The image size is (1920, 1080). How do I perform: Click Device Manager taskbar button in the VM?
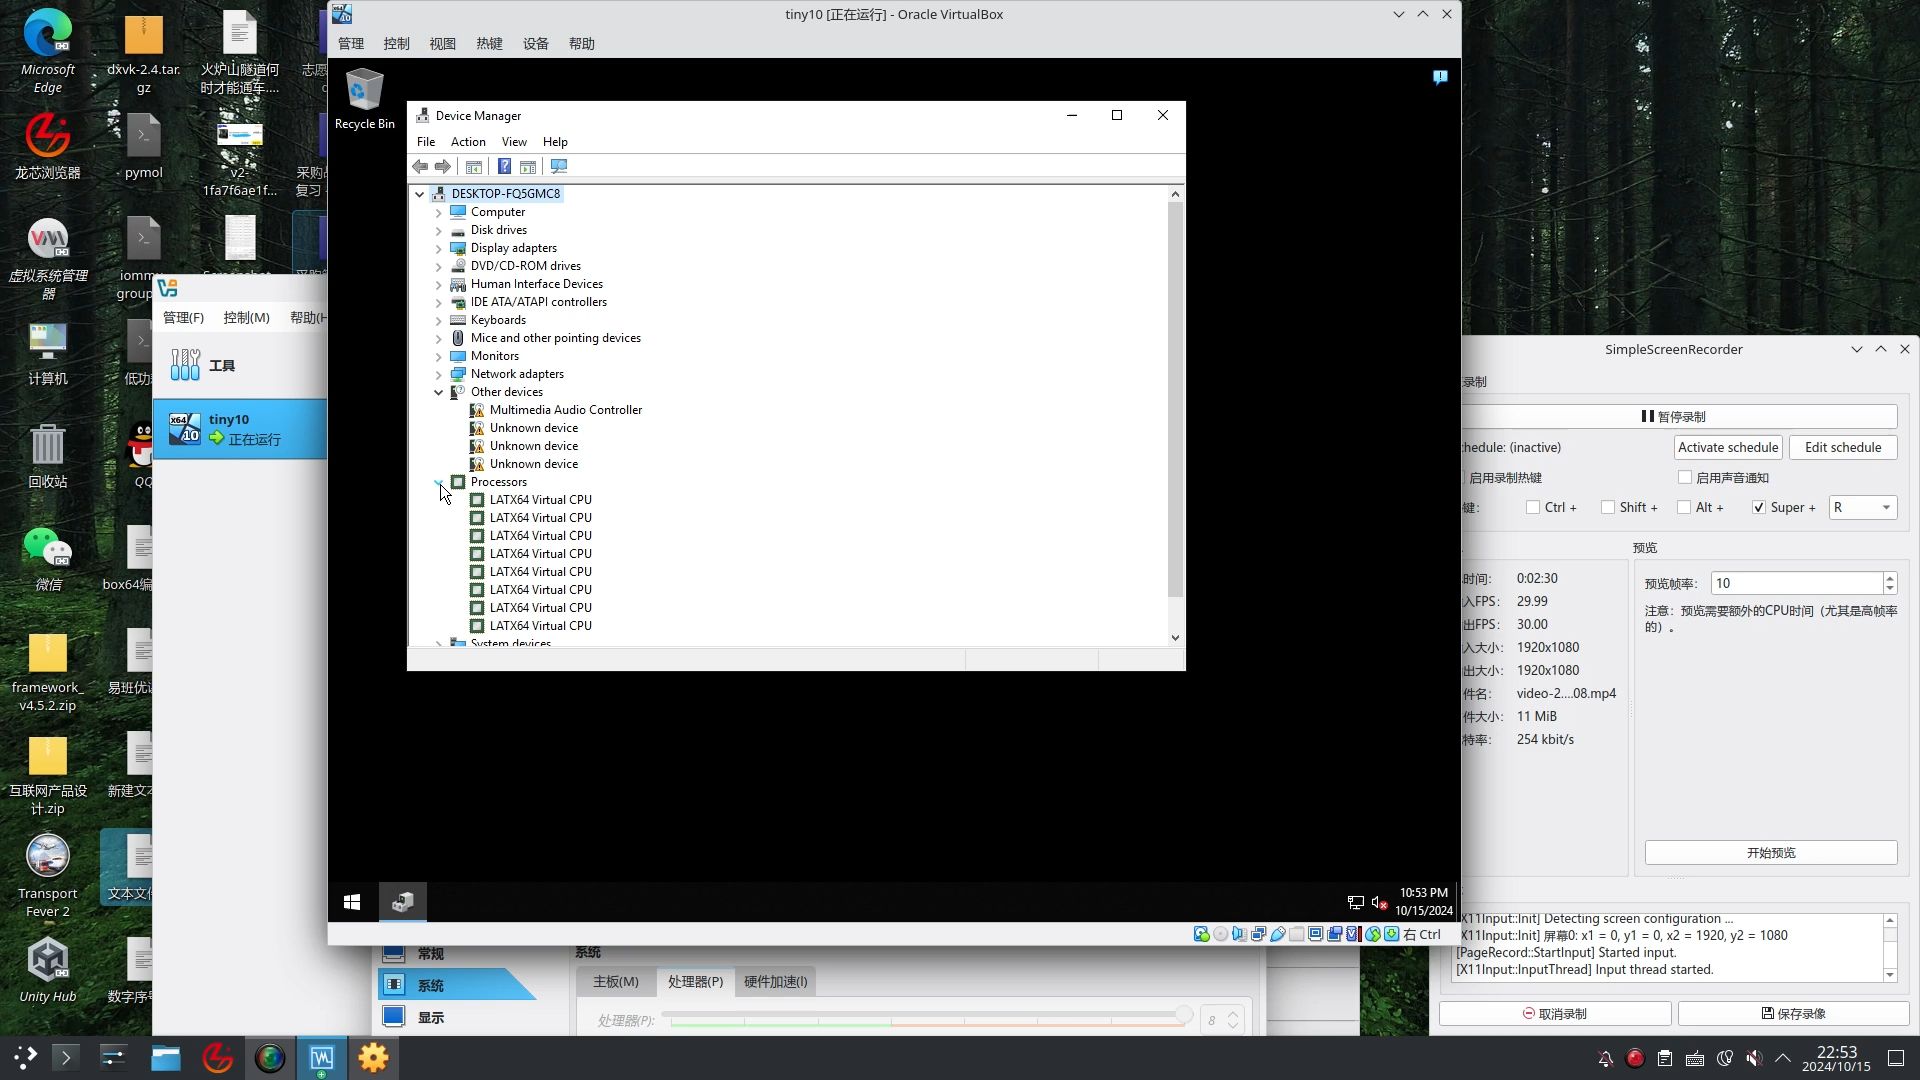(403, 903)
